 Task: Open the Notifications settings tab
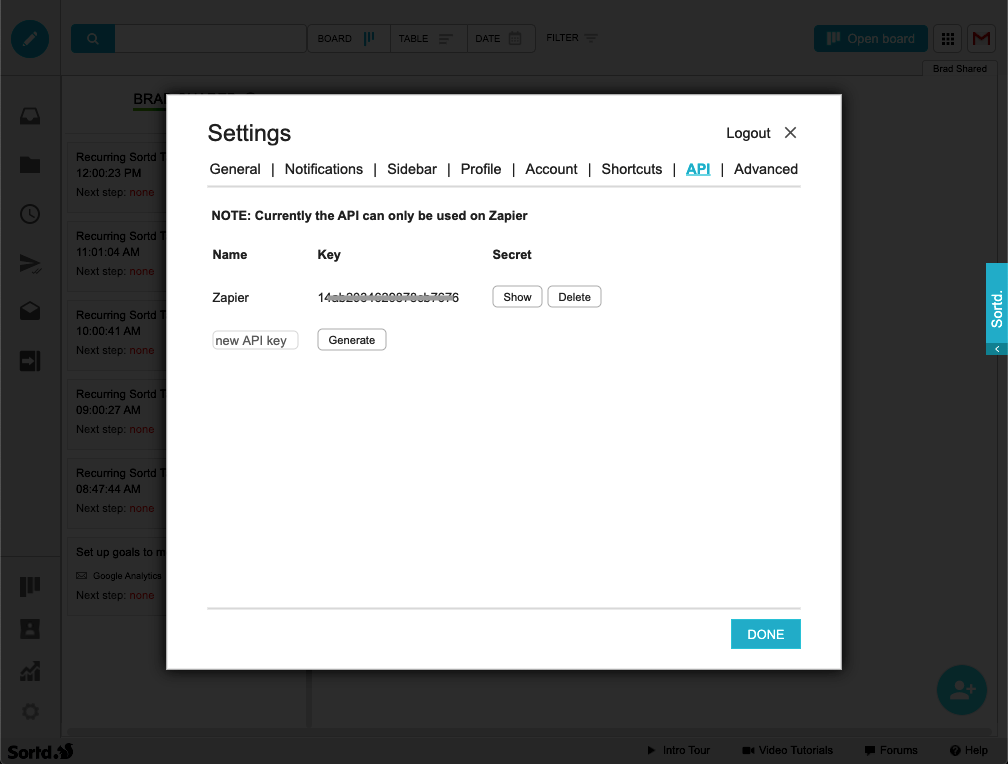[x=324, y=169]
